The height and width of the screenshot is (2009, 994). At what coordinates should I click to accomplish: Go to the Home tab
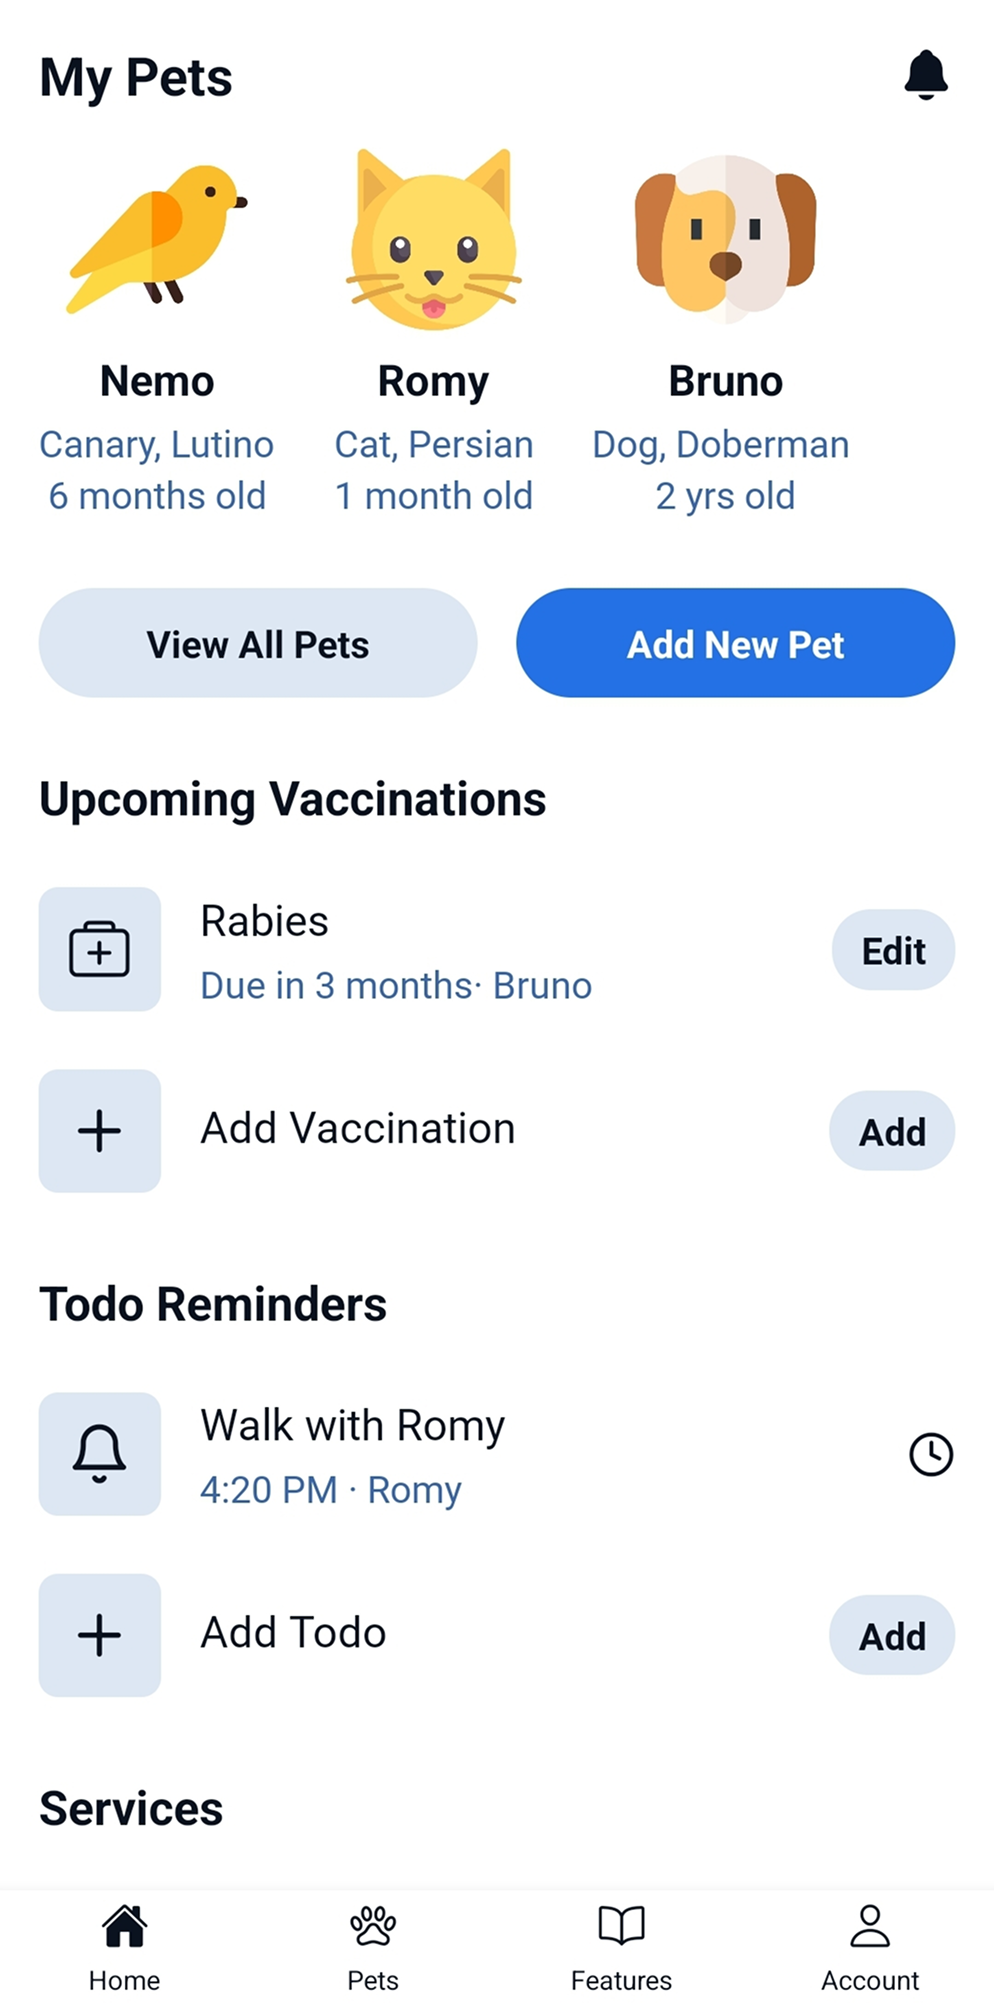click(x=124, y=1947)
